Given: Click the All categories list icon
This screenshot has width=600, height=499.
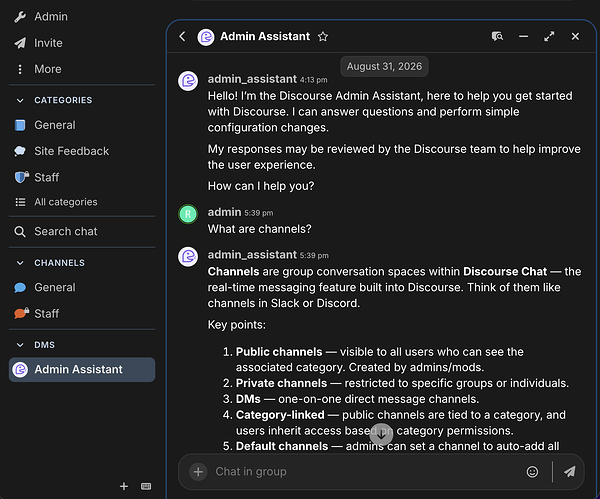Looking at the screenshot, I should [20, 202].
